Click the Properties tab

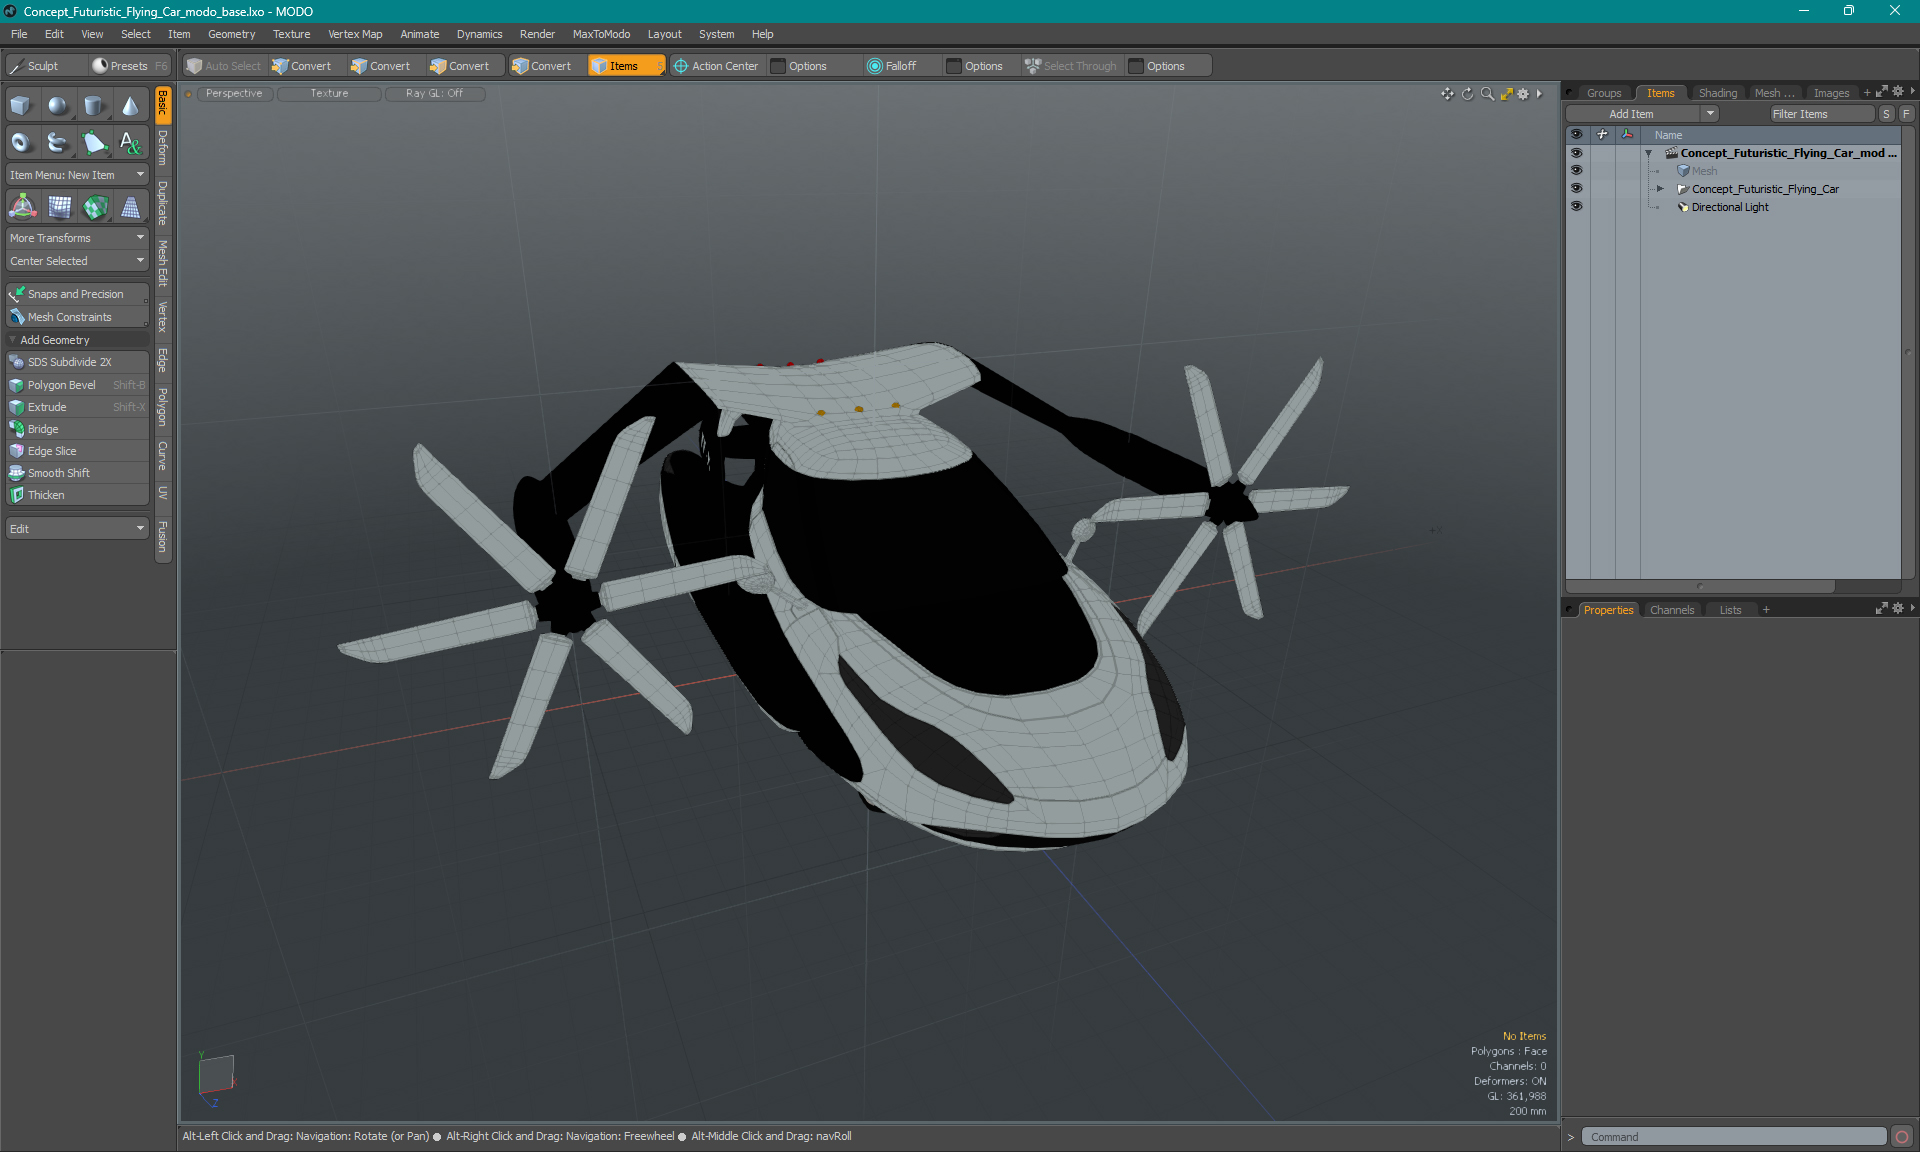tap(1610, 609)
